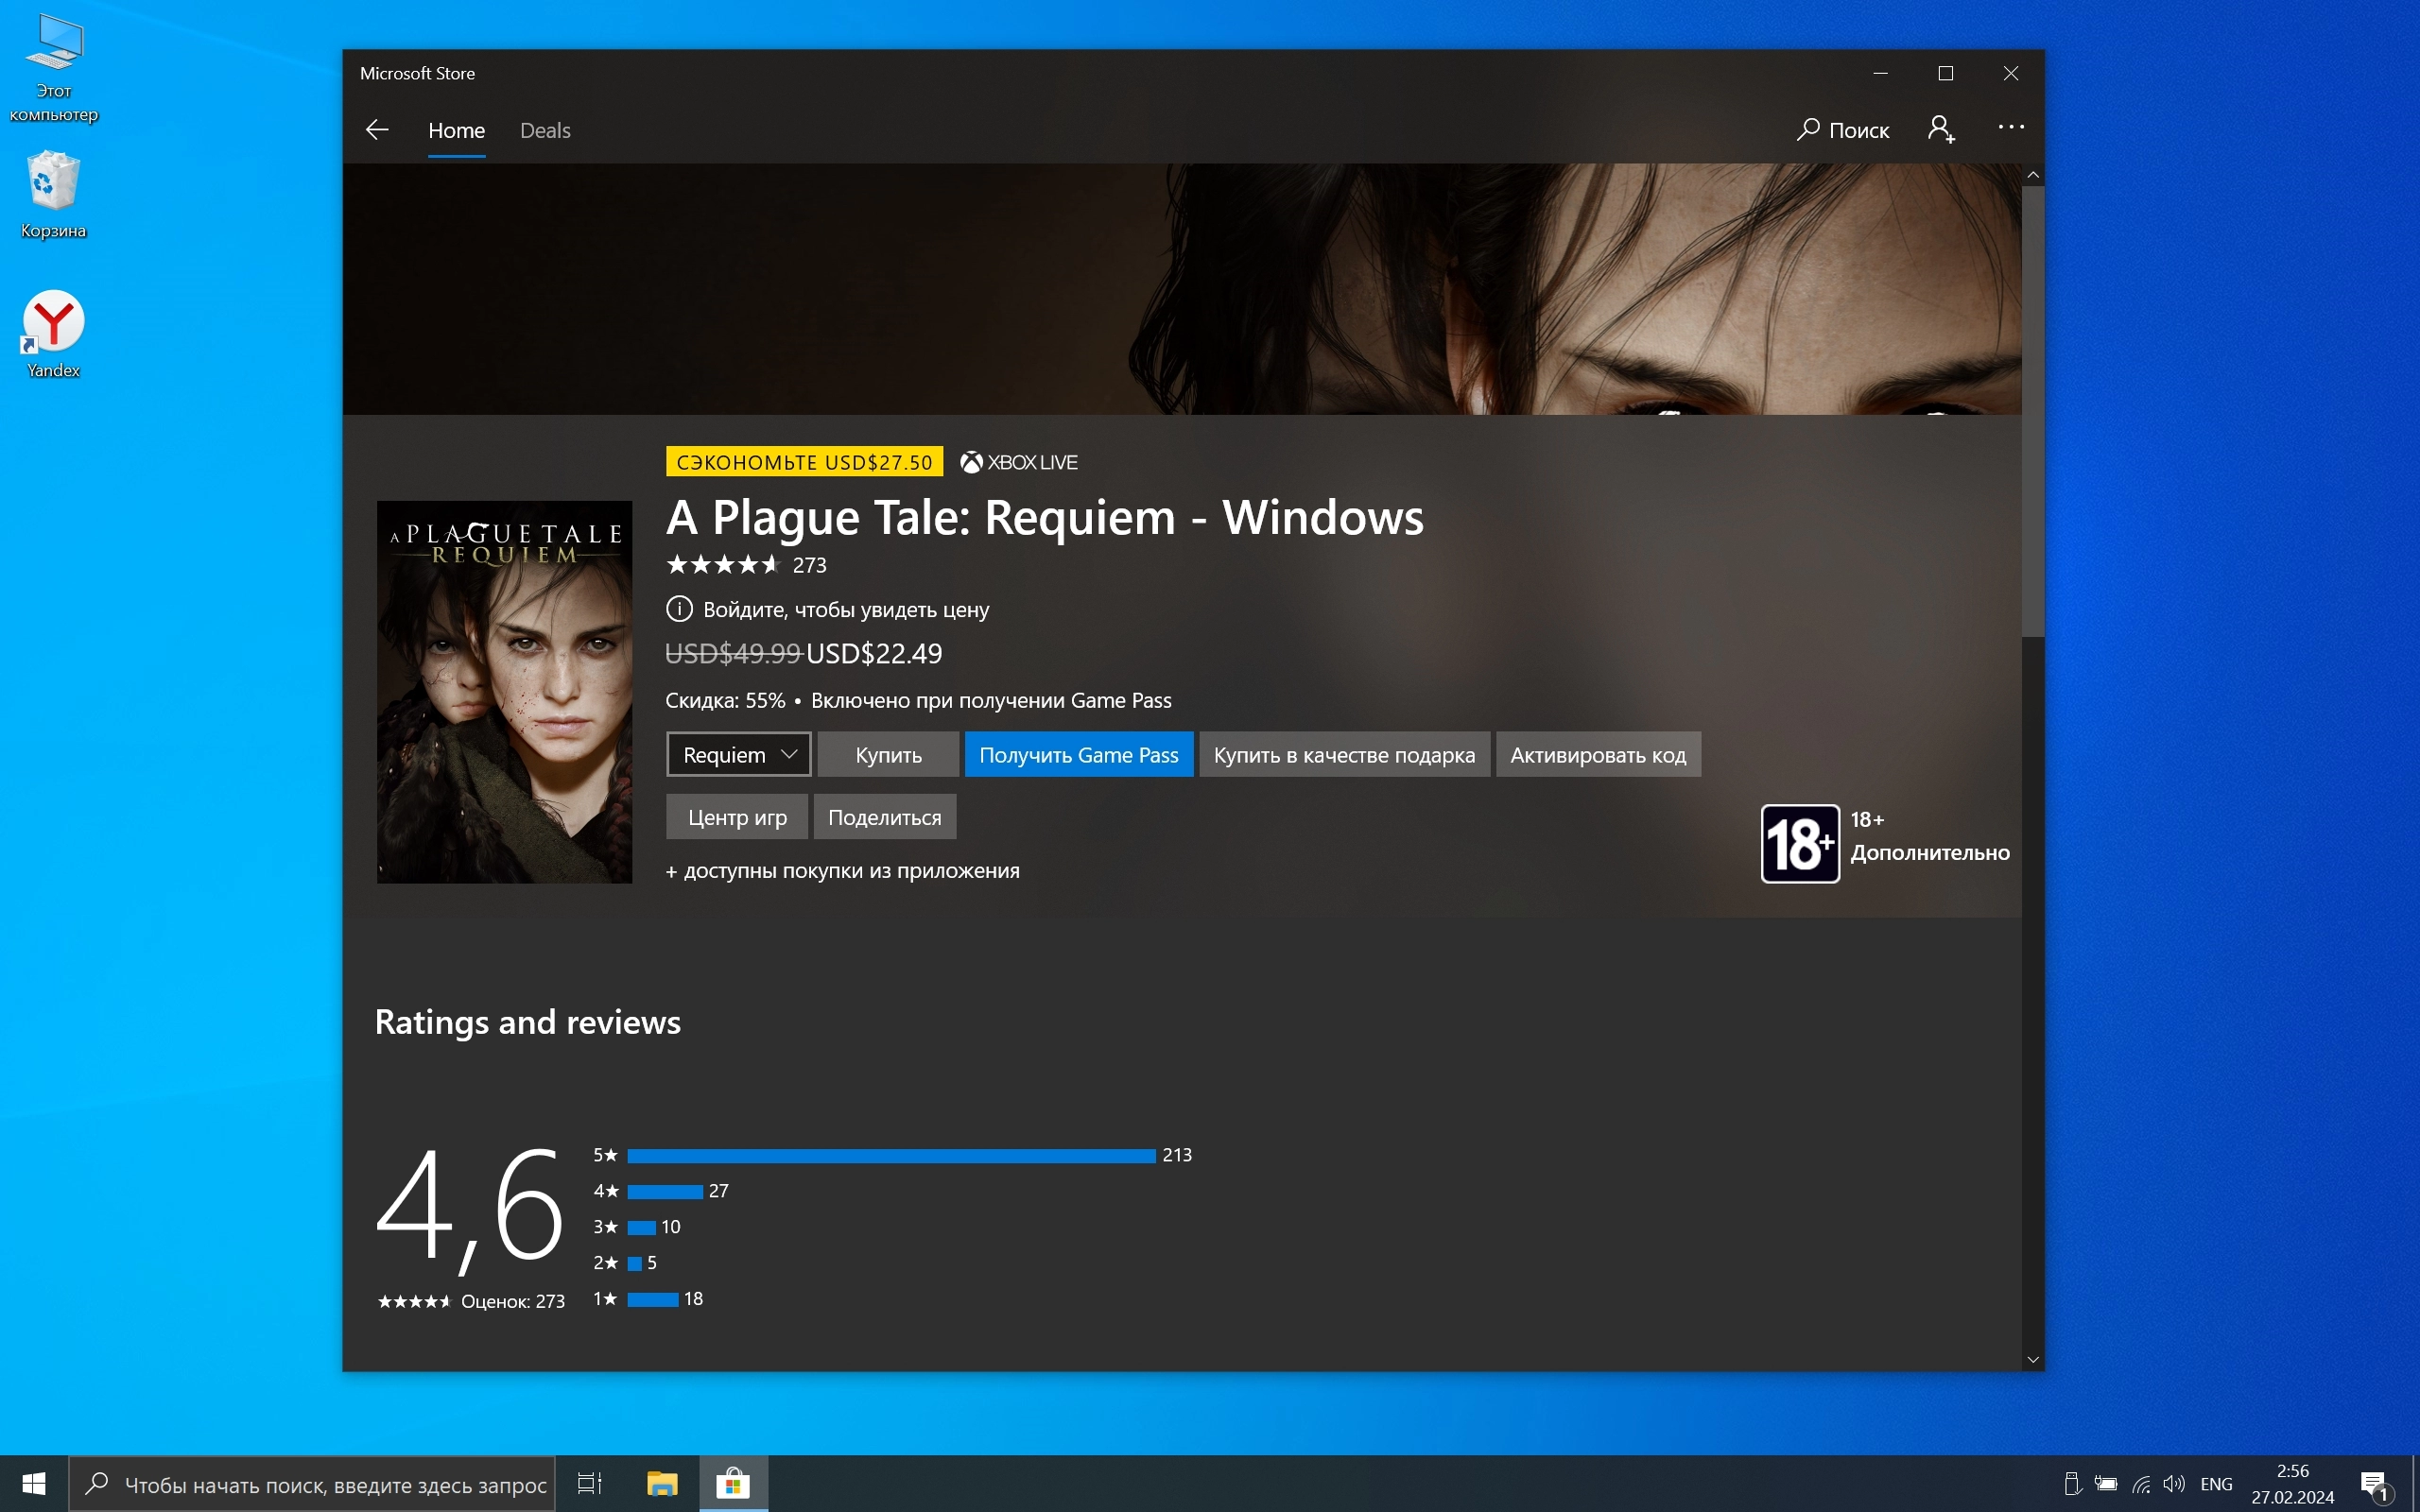Click the Дополнительно rating details link
2420x1512 pixels.
[x=1929, y=853]
